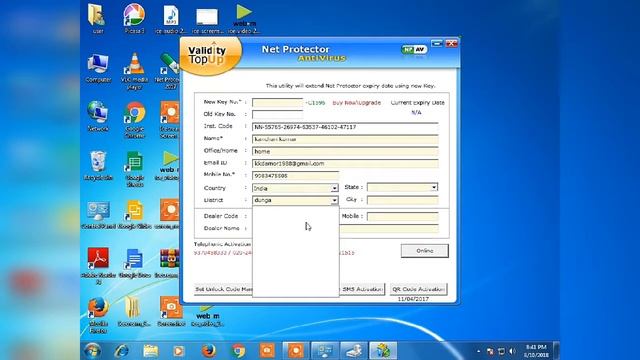Open the Action Center flag tray icon
Screen dimensions: 640x360
[490, 351]
